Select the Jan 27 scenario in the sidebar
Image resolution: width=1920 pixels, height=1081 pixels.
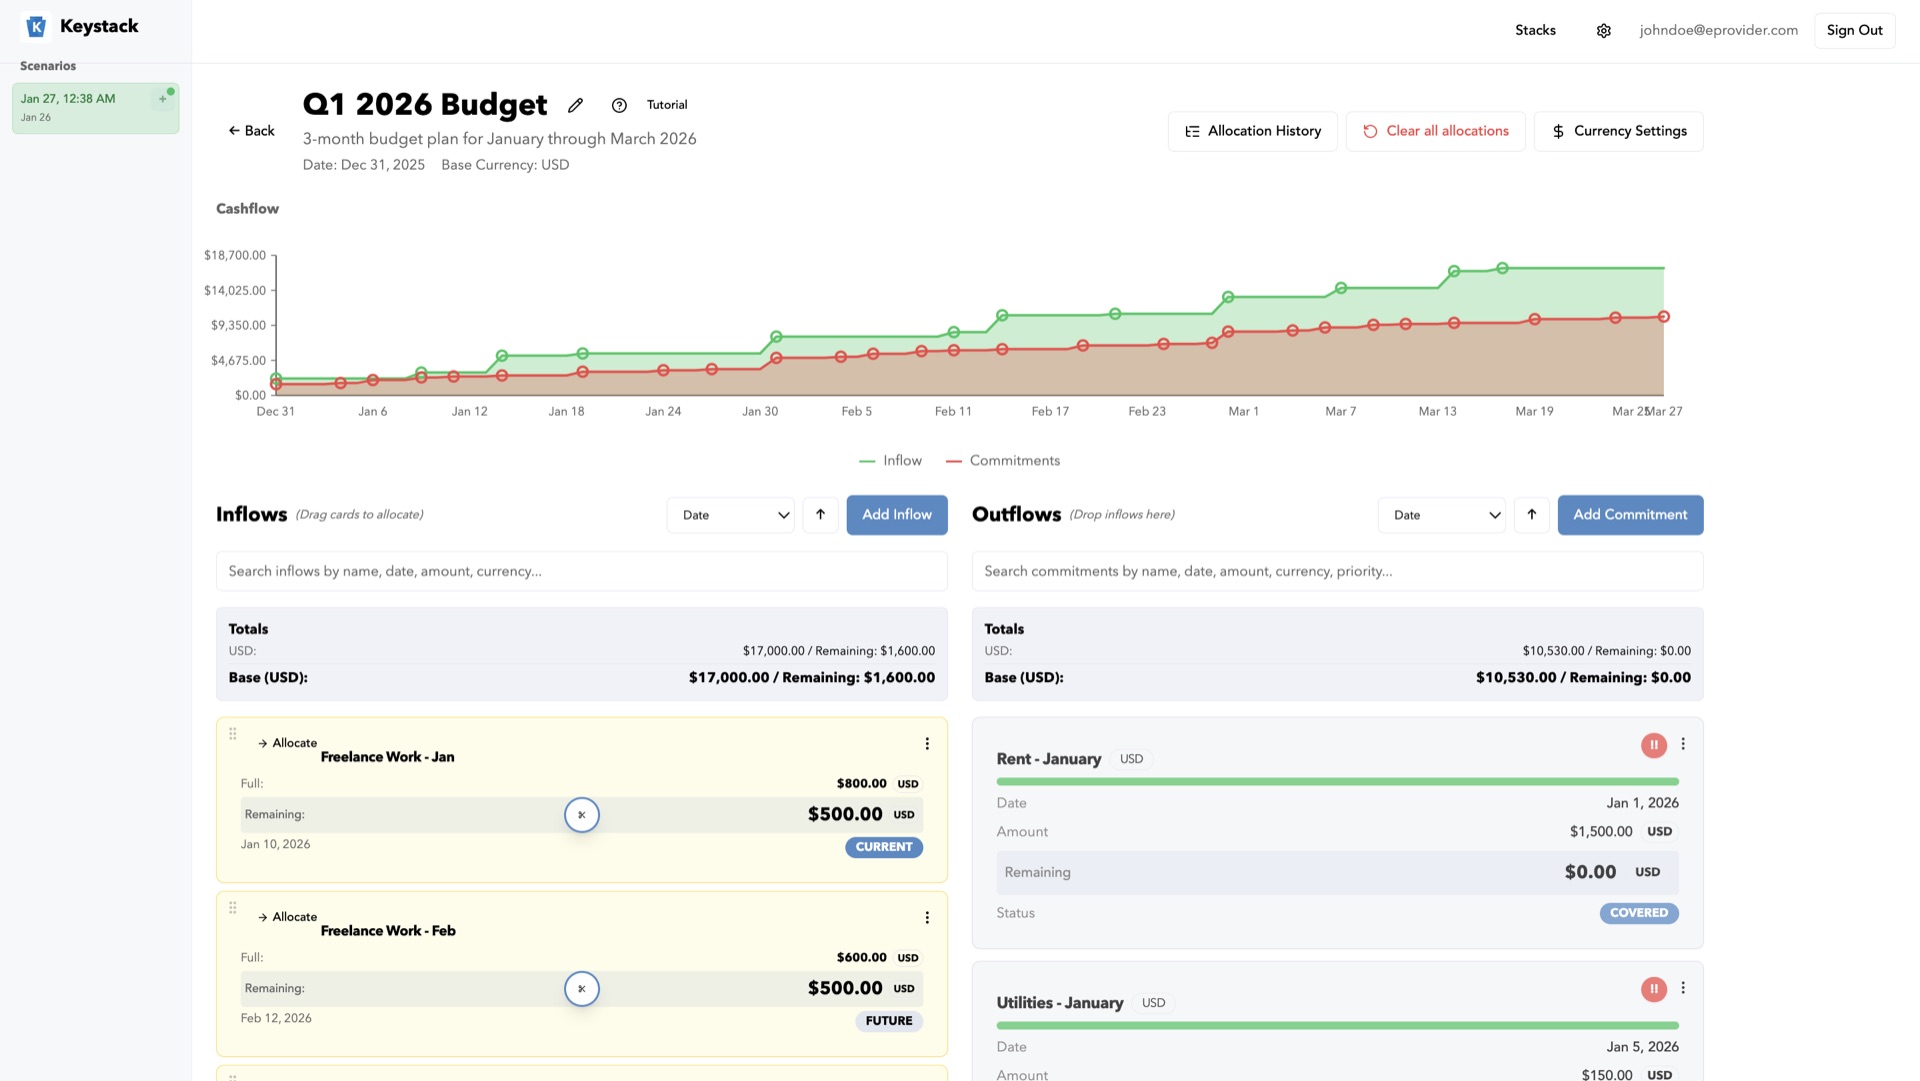[95, 107]
